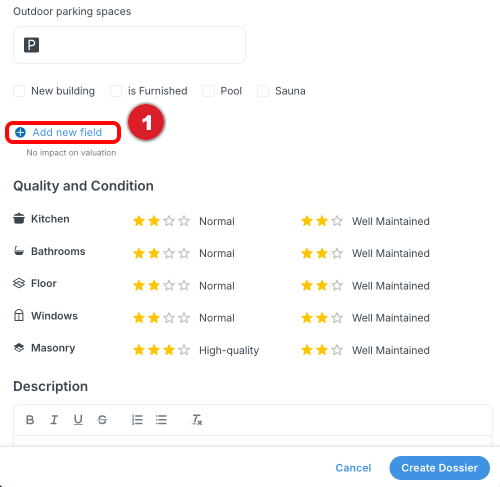Click the Add new field link
Image resolution: width=500 pixels, height=487 pixels.
(x=67, y=132)
